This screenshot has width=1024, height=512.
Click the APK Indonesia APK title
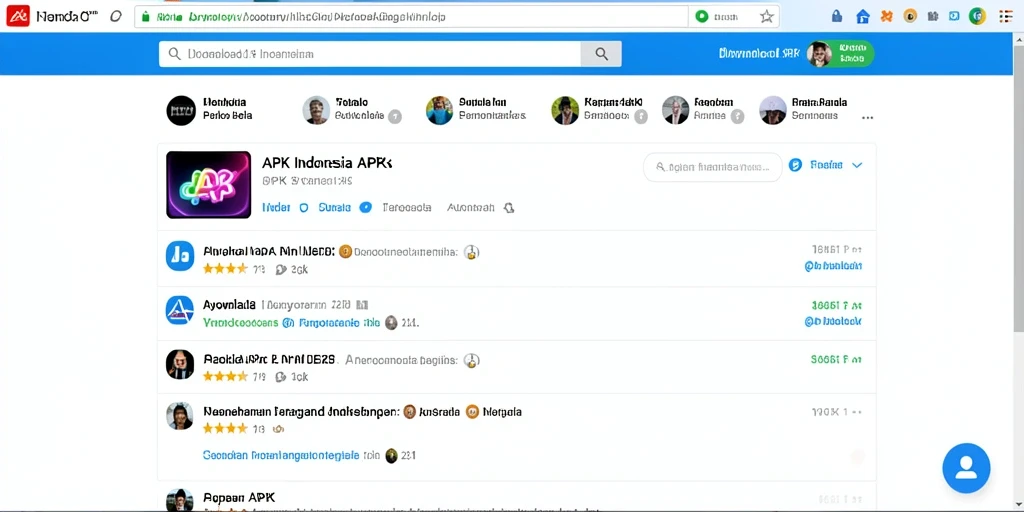tap(327, 163)
